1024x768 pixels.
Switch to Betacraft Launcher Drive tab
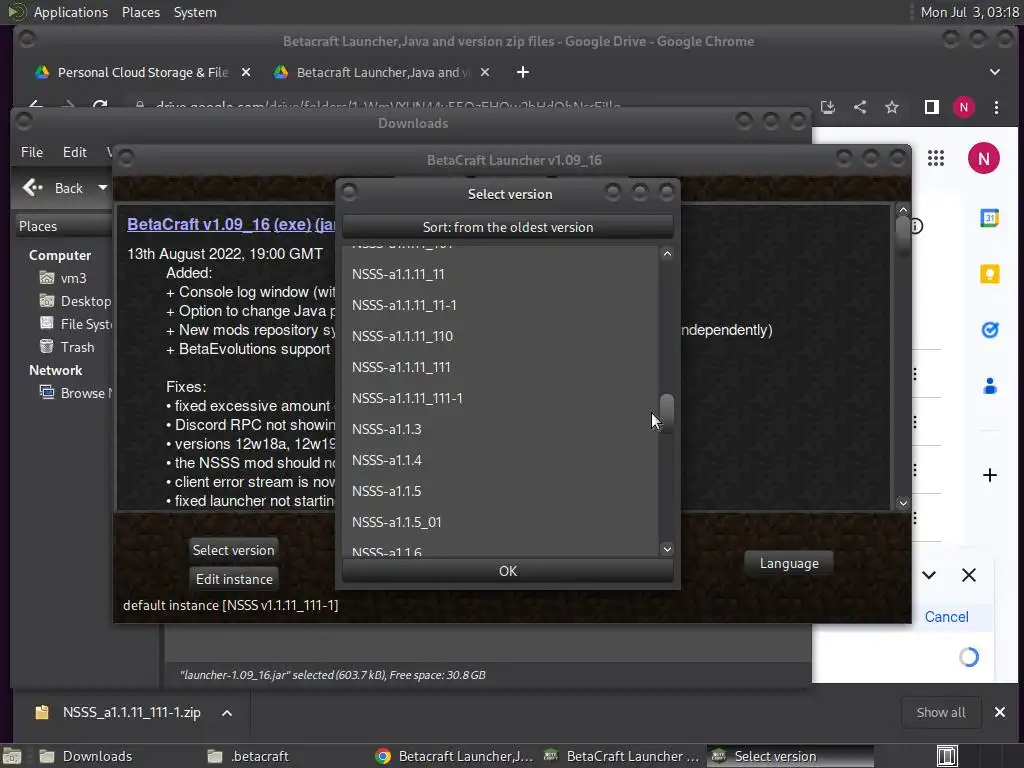point(372,72)
